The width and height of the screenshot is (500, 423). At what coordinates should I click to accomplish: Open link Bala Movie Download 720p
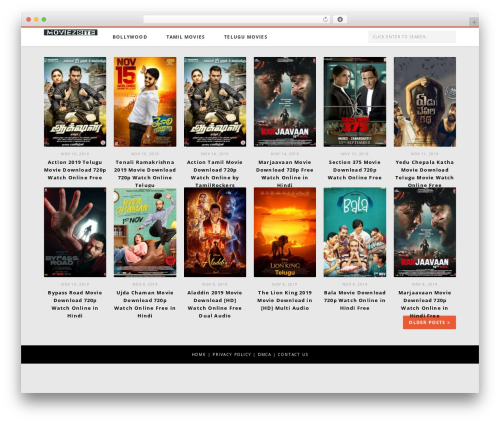[355, 300]
